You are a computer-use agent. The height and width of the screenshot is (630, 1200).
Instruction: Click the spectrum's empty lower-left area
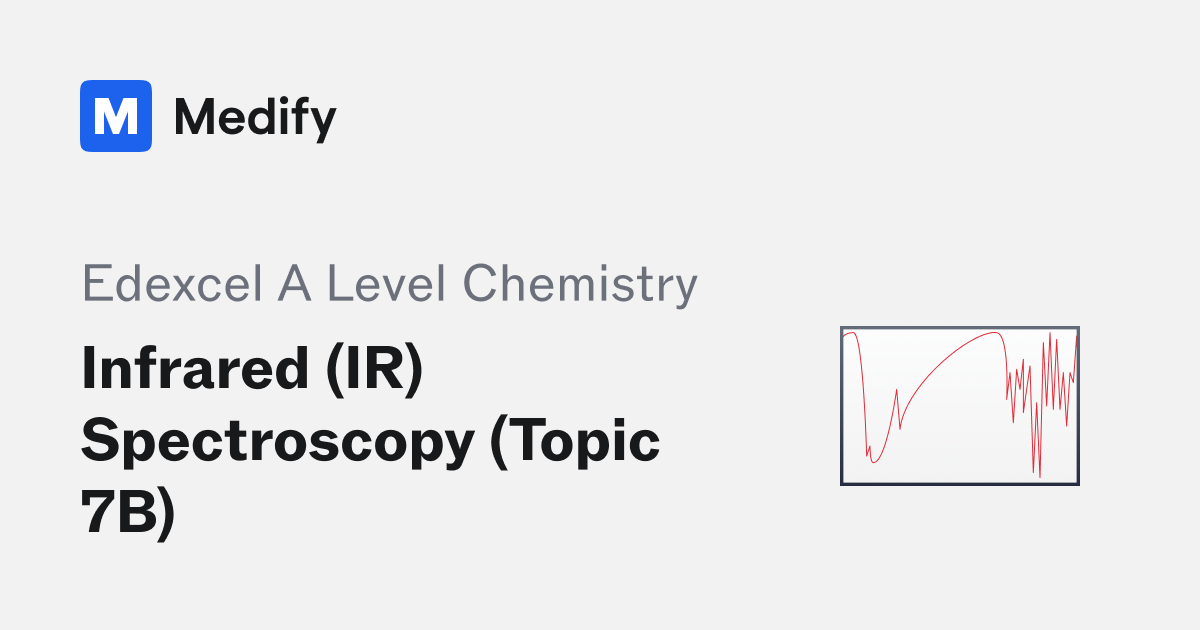coord(853,470)
